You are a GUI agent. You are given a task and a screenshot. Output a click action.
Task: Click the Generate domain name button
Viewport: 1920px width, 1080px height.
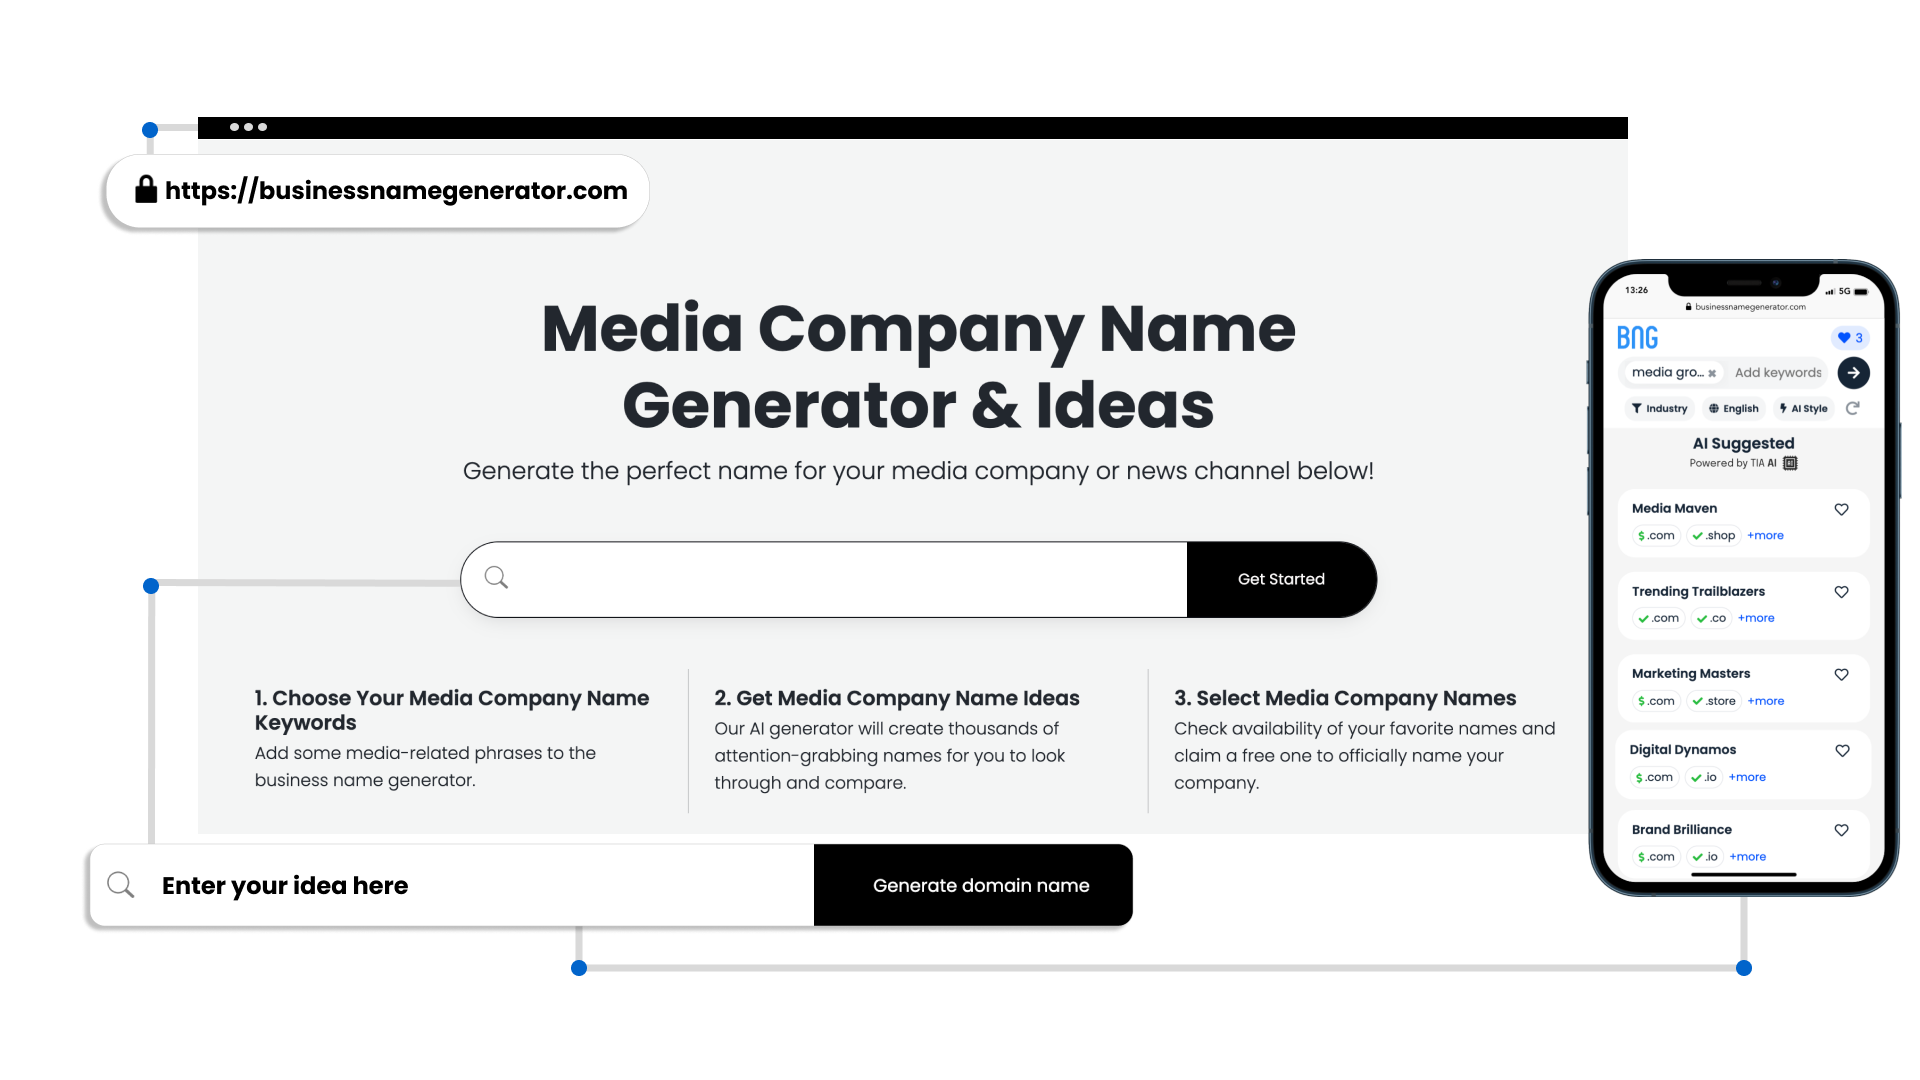coord(980,885)
